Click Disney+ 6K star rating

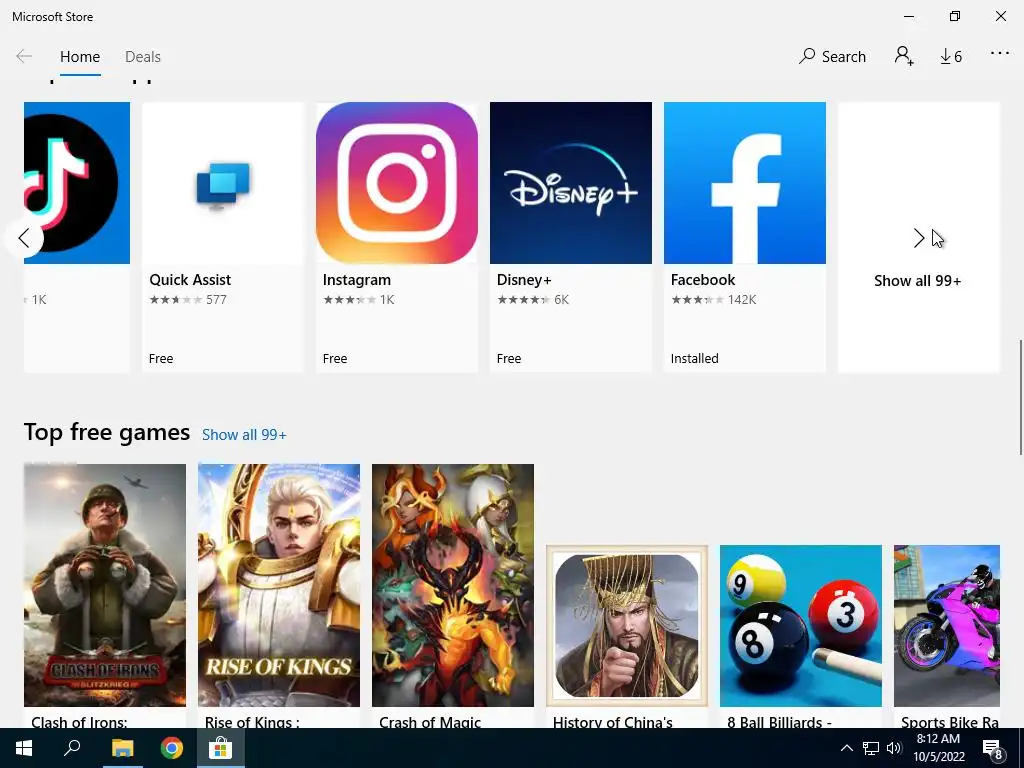click(533, 300)
